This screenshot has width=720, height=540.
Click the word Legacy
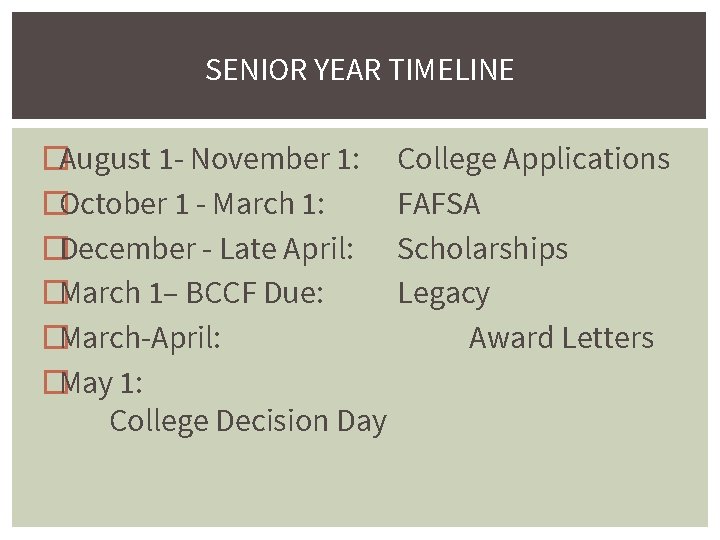click(443, 293)
